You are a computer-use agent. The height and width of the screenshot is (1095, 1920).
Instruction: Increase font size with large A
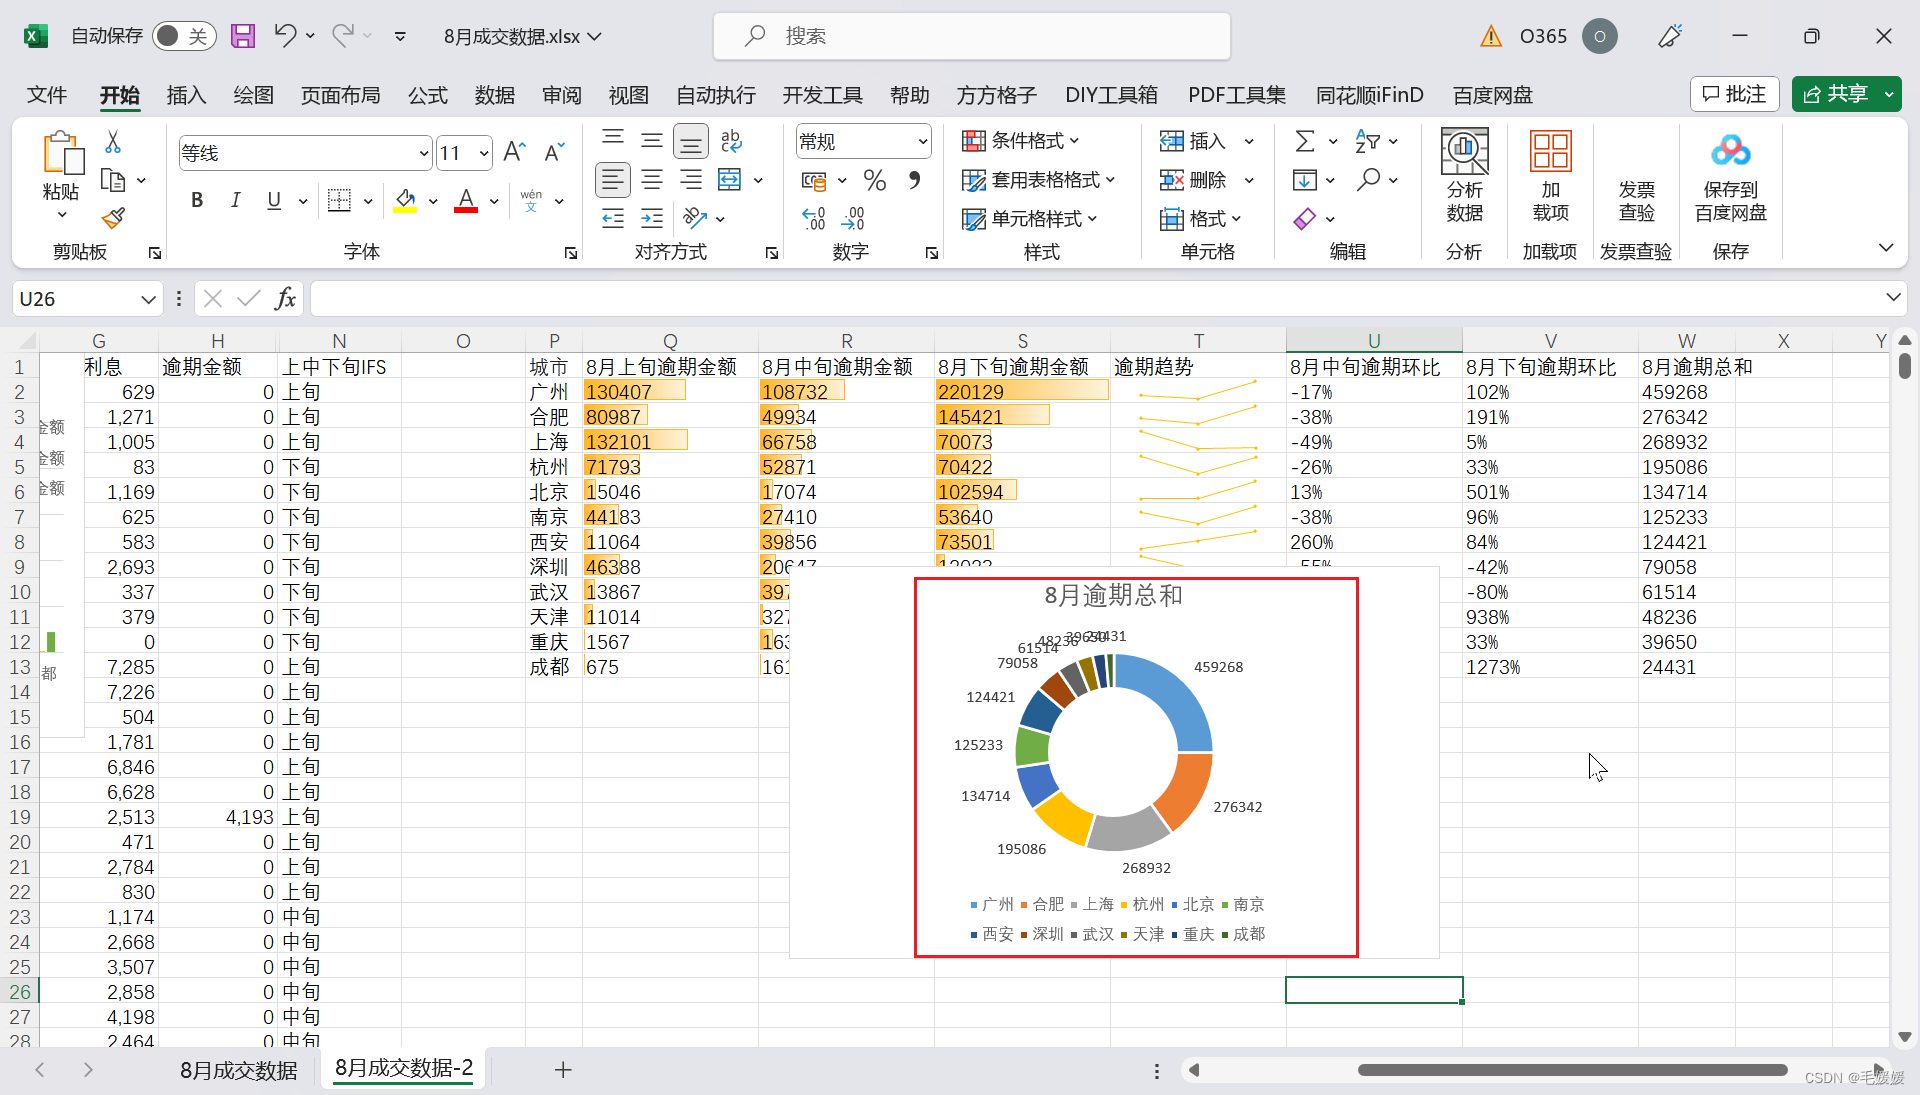[514, 152]
